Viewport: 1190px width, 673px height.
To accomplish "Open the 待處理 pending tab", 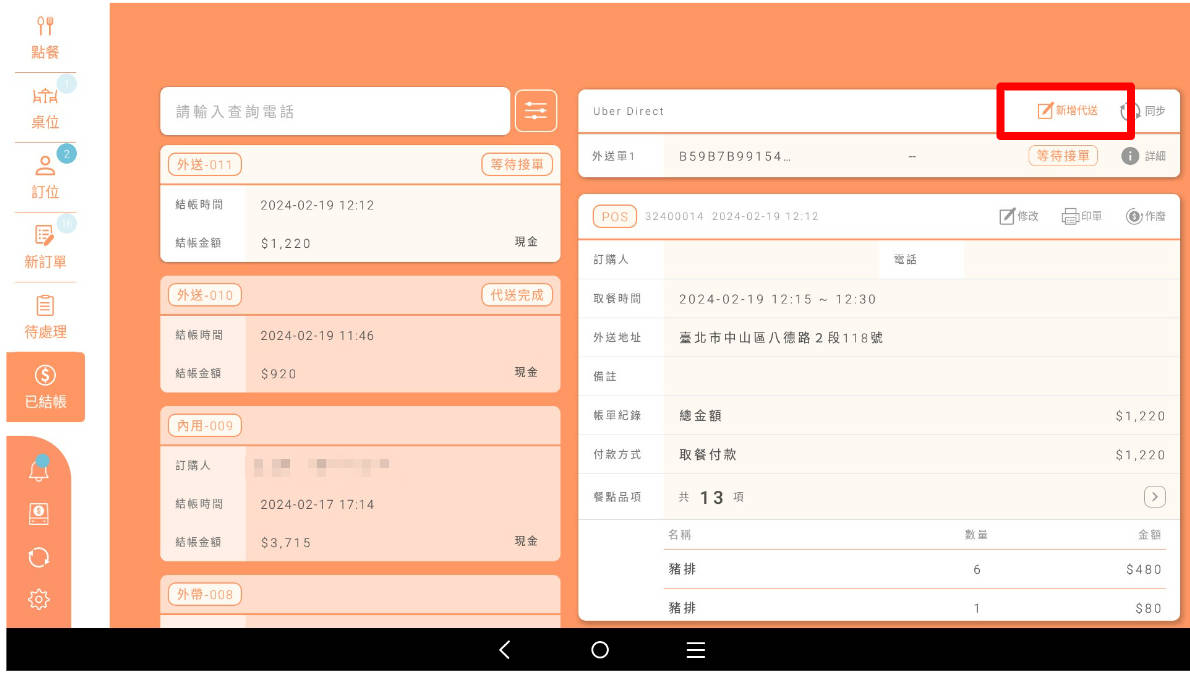I will click(45, 317).
